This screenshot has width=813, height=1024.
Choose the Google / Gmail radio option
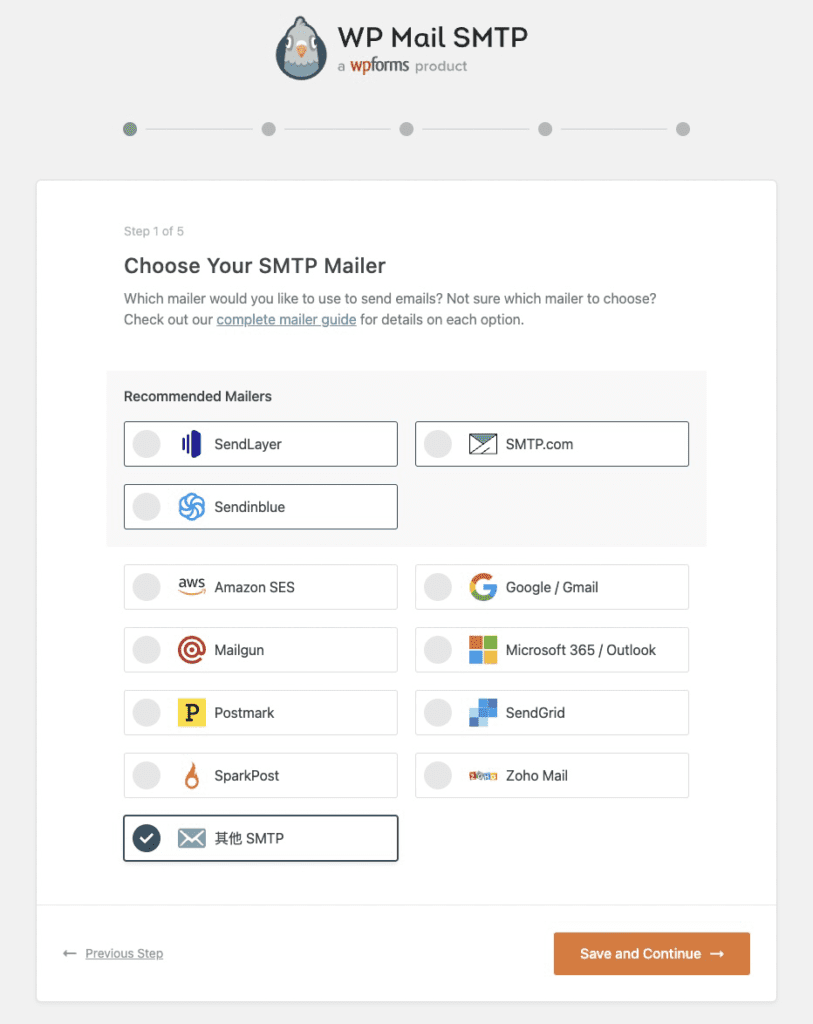438,587
